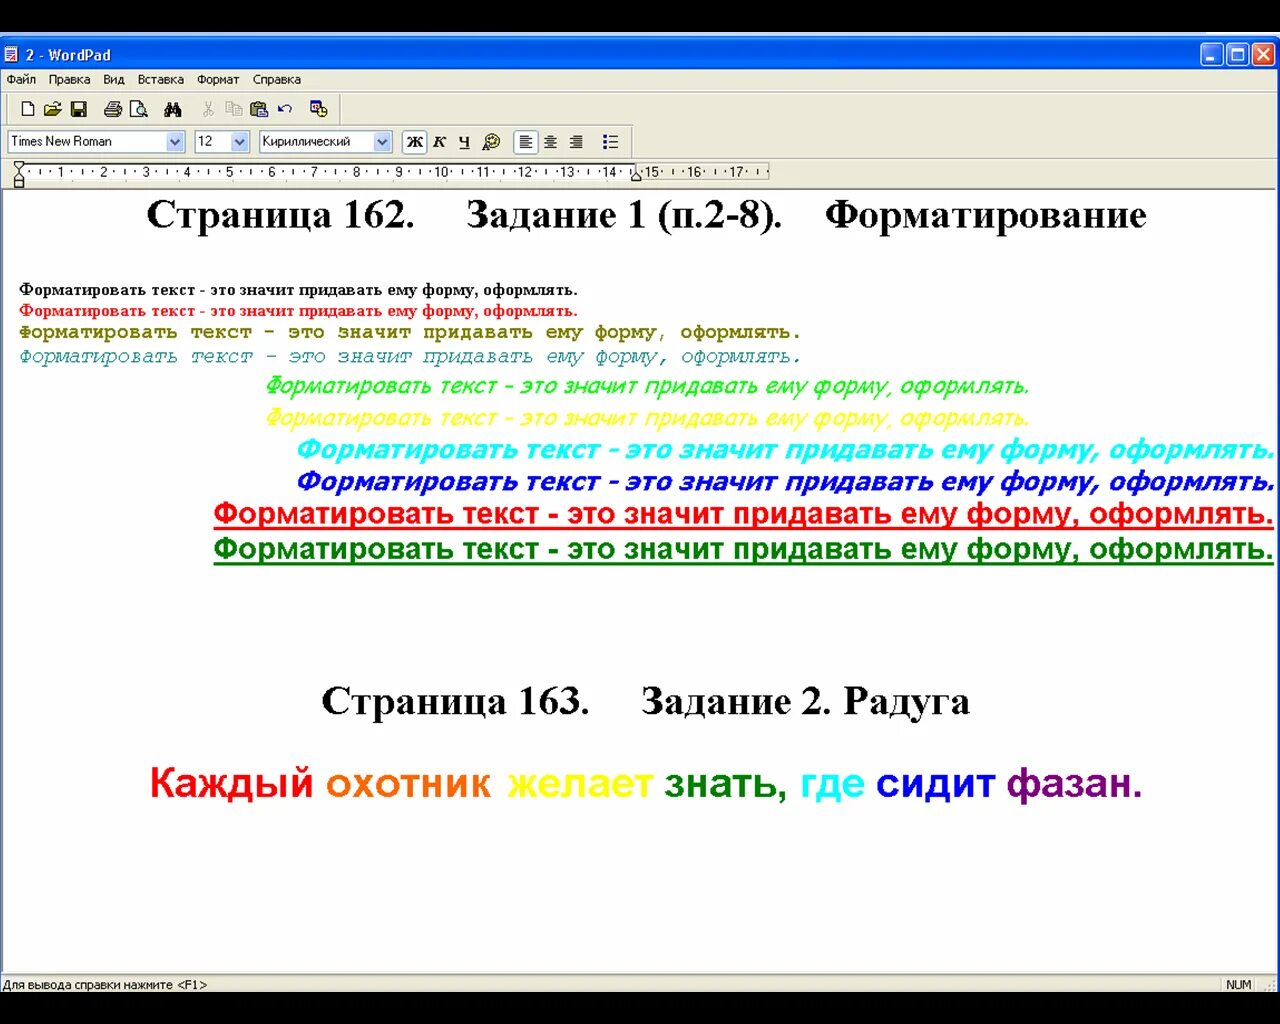This screenshot has width=1280, height=1024.
Task: Expand the Кириллический script dropdown arrow
Action: [x=382, y=142]
